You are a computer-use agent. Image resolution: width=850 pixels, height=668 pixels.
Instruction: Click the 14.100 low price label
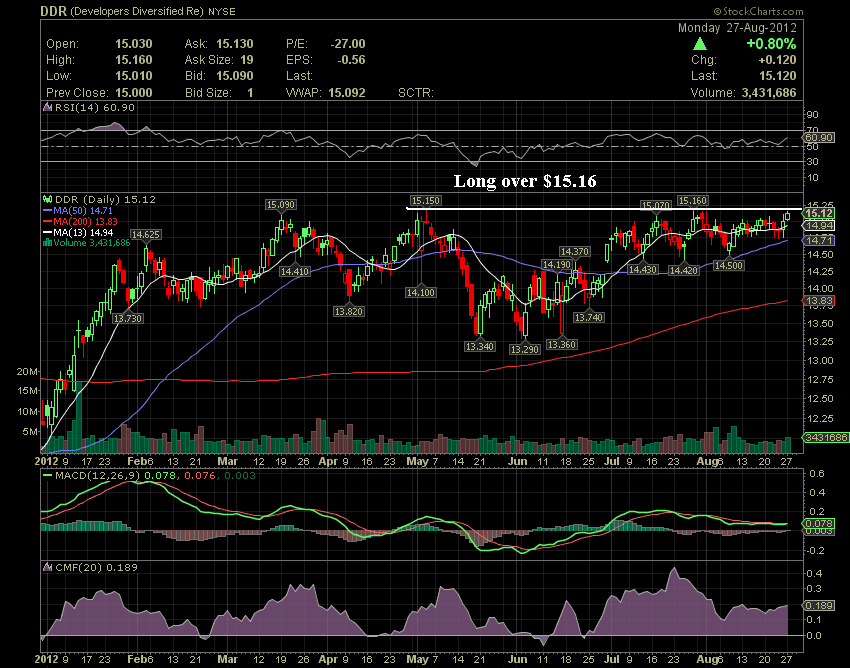click(x=421, y=292)
